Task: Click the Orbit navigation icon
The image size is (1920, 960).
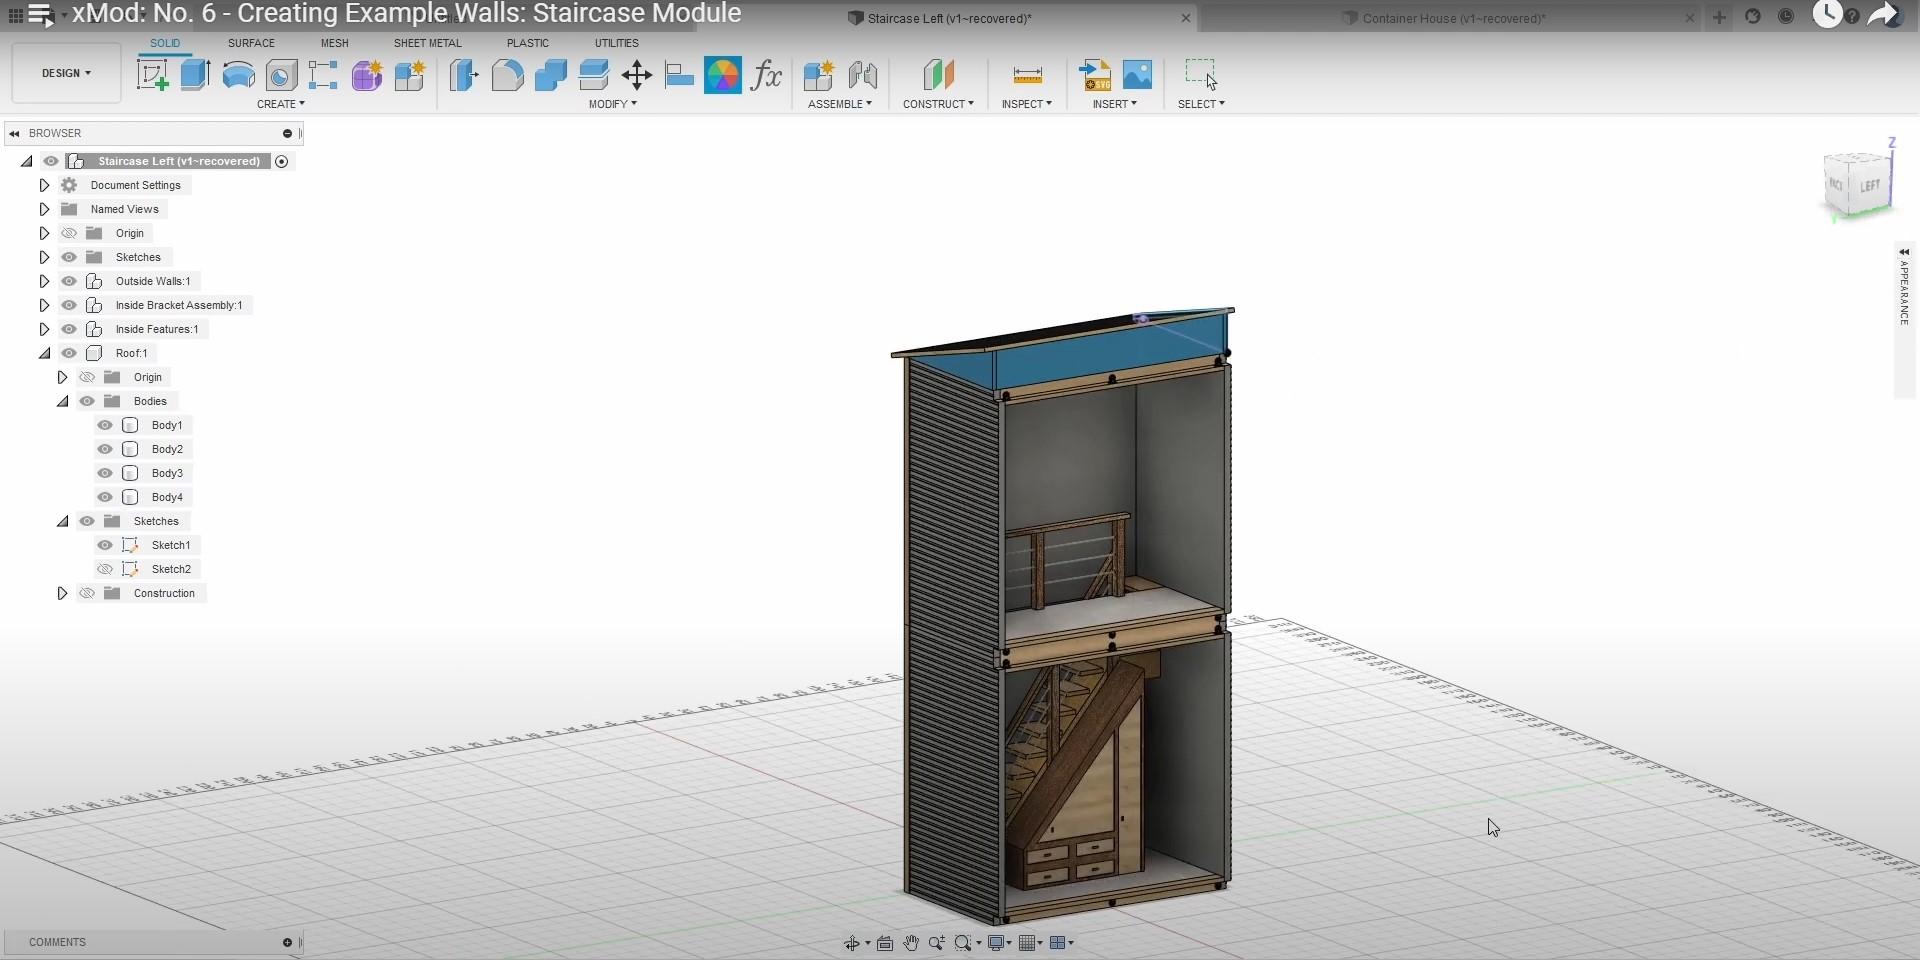Action: coord(852,943)
